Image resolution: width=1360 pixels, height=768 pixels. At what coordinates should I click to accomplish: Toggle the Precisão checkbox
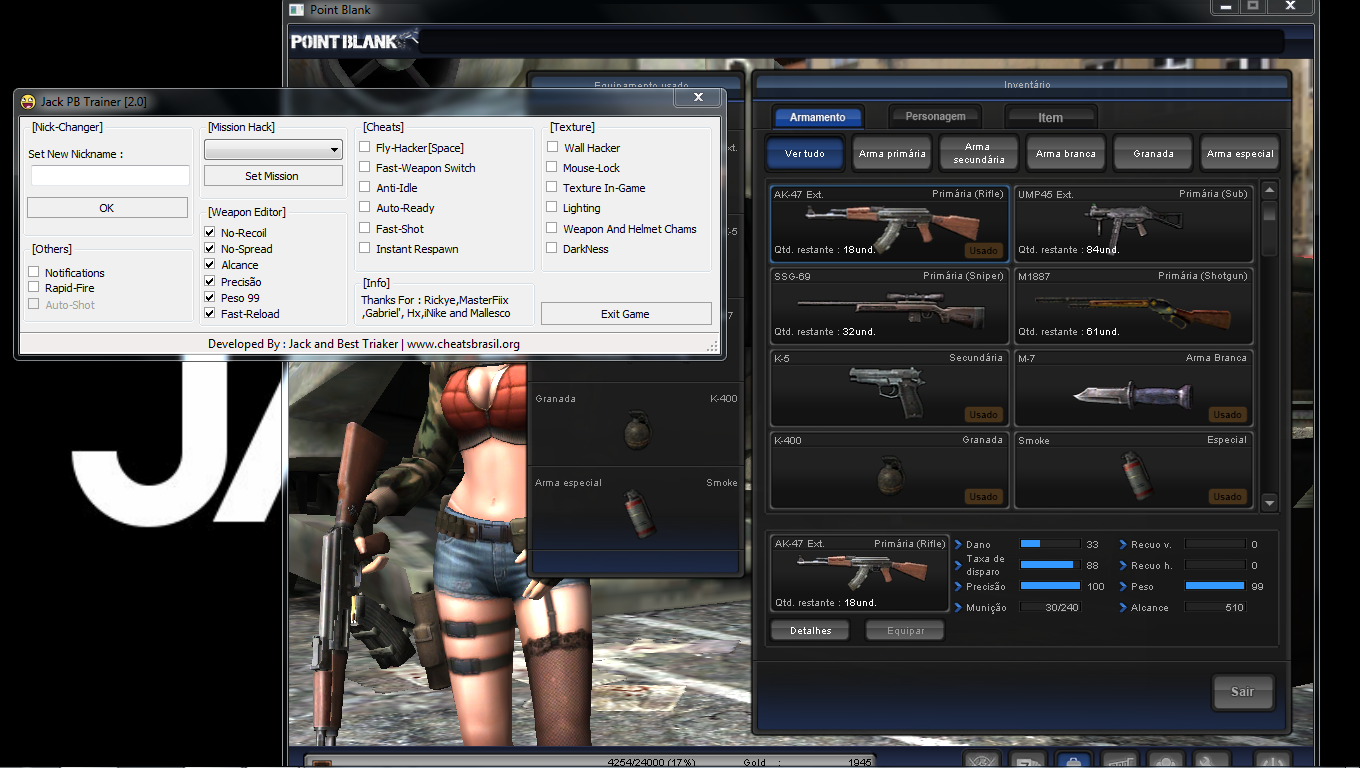tap(210, 281)
